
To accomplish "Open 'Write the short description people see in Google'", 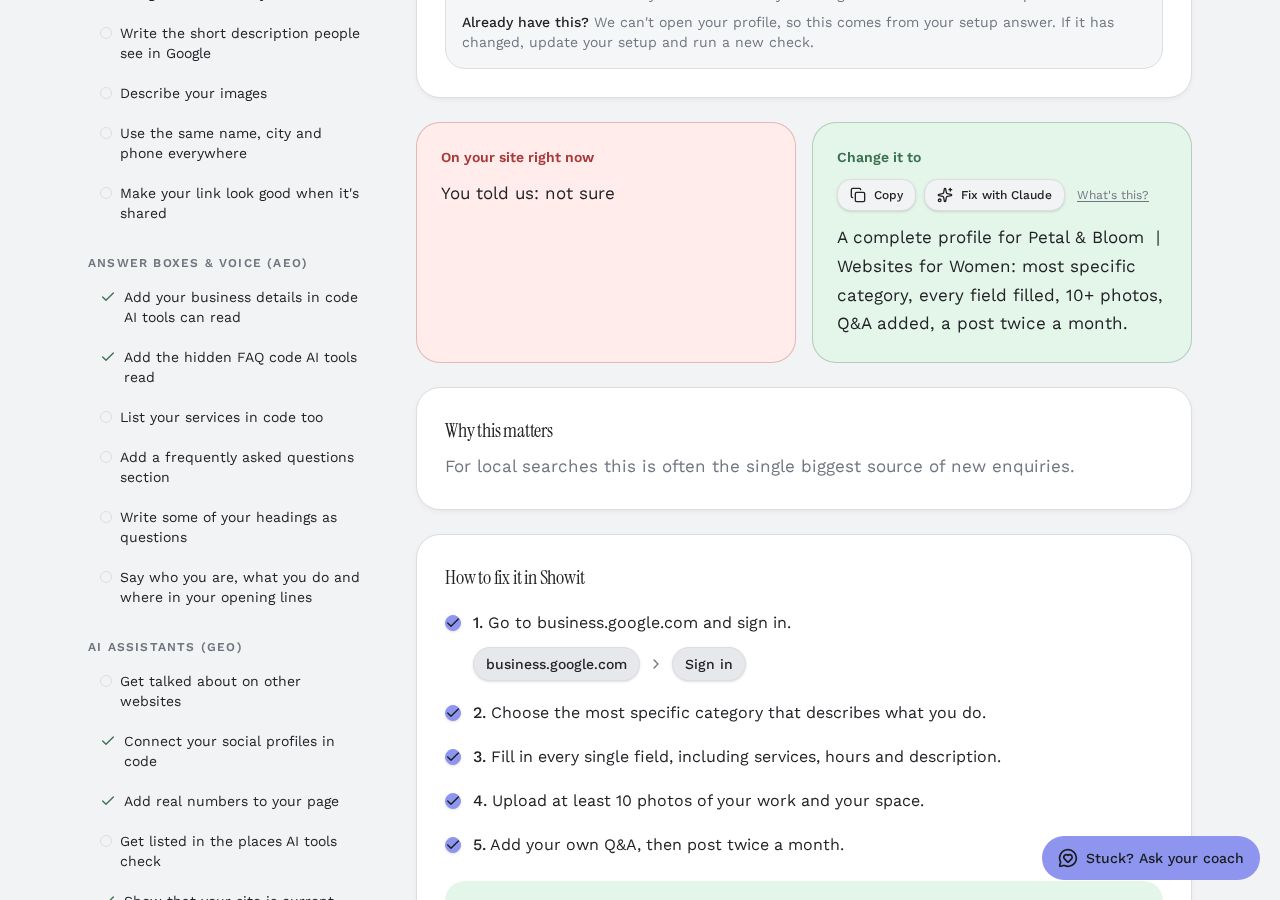I will [x=240, y=43].
